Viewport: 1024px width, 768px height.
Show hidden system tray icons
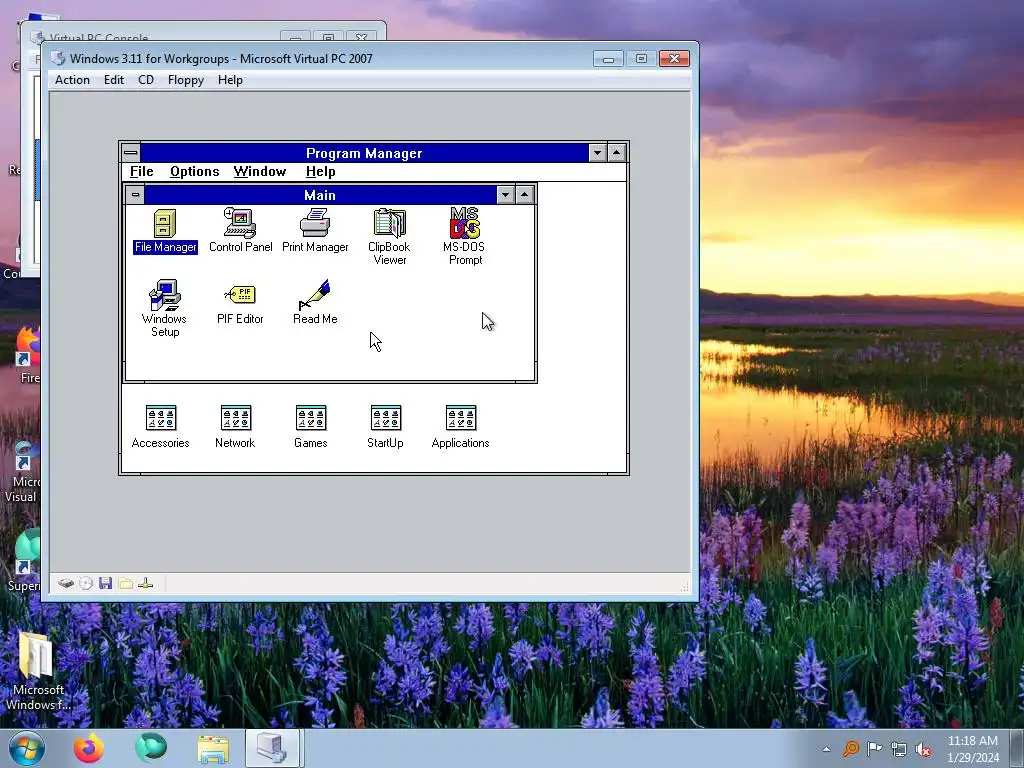pyautogui.click(x=826, y=749)
